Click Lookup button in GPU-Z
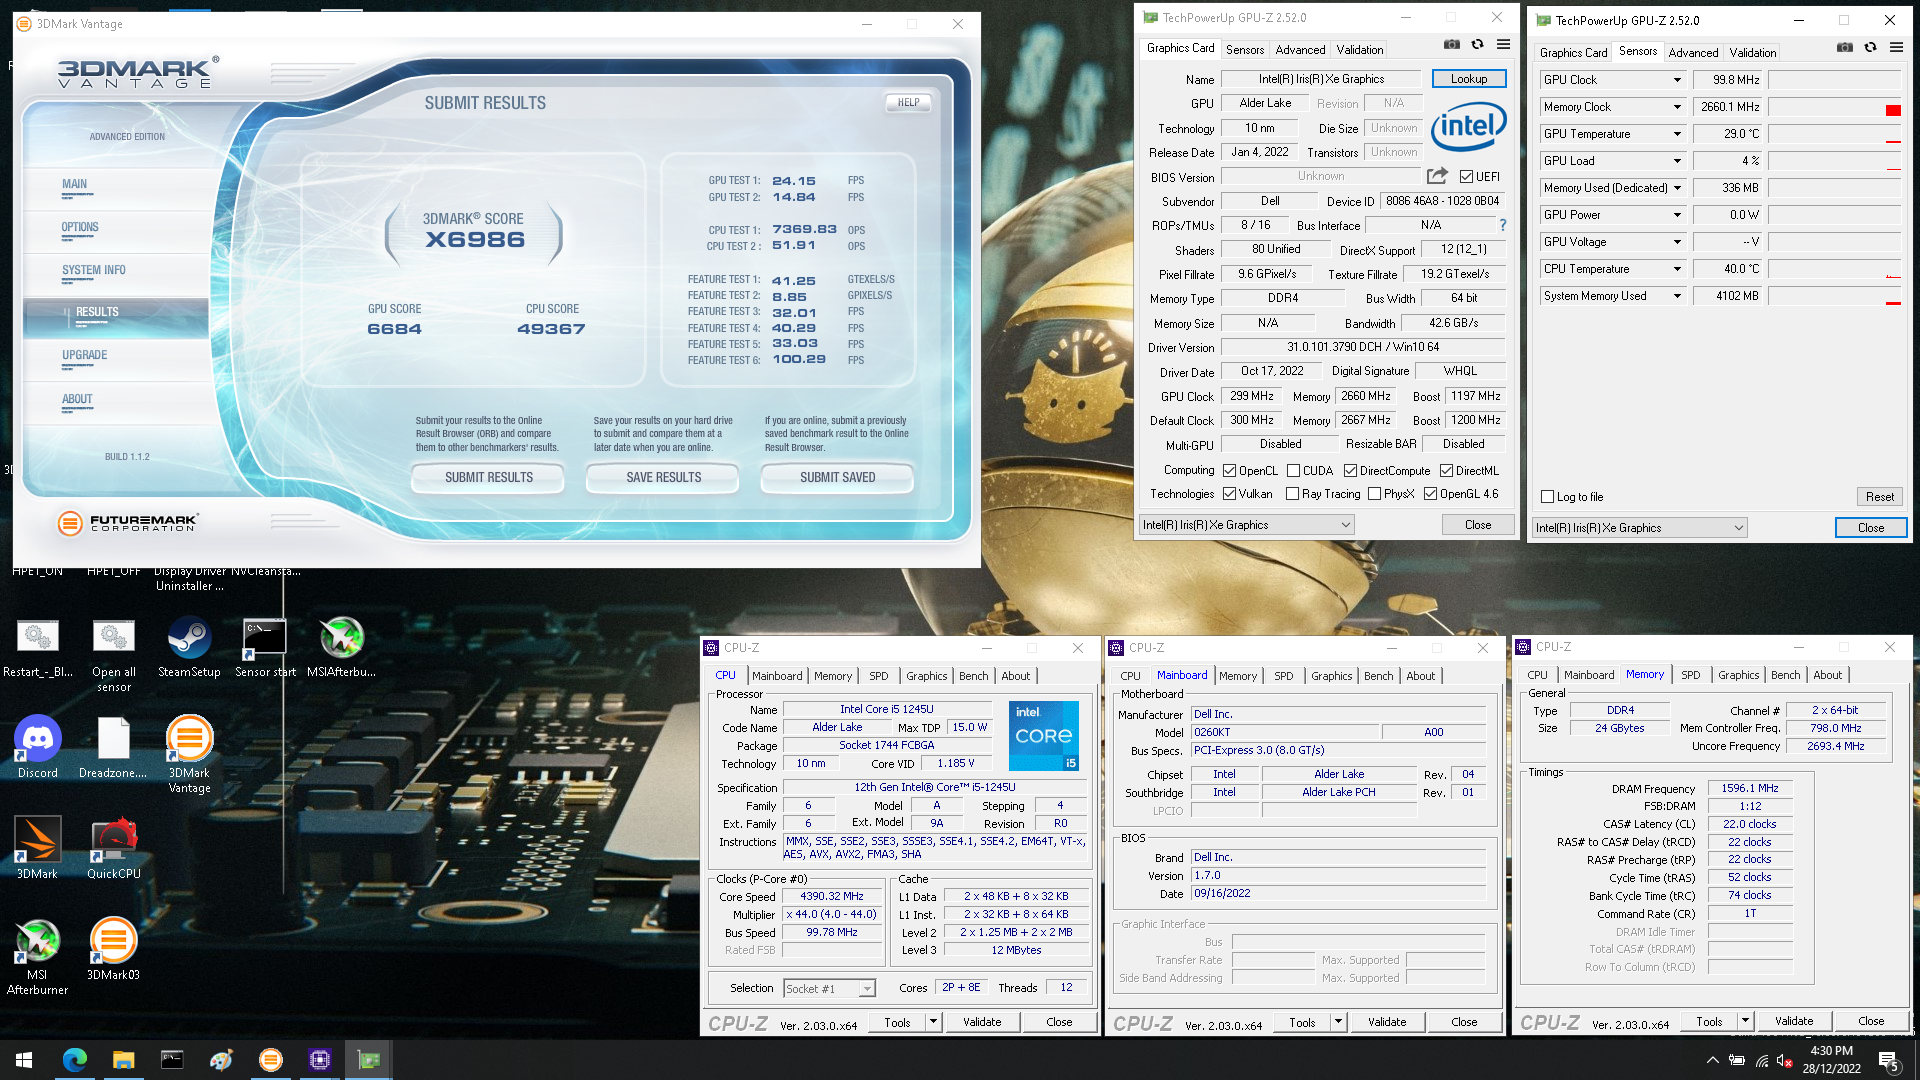 (x=1469, y=79)
